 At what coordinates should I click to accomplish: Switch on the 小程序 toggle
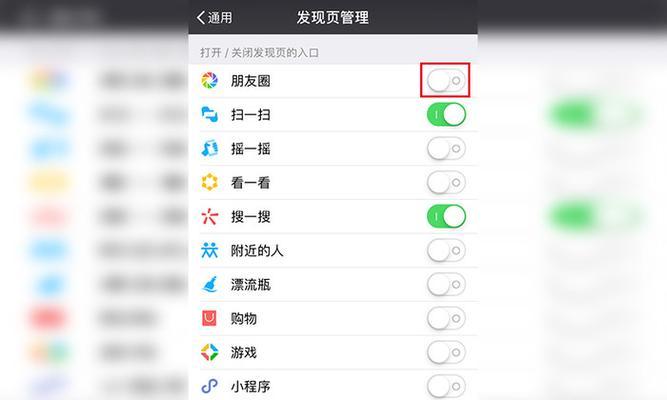tap(446, 386)
